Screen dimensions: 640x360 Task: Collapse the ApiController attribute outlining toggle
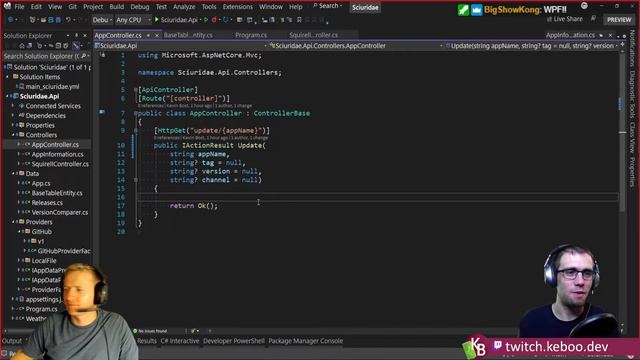pyautogui.click(x=136, y=90)
